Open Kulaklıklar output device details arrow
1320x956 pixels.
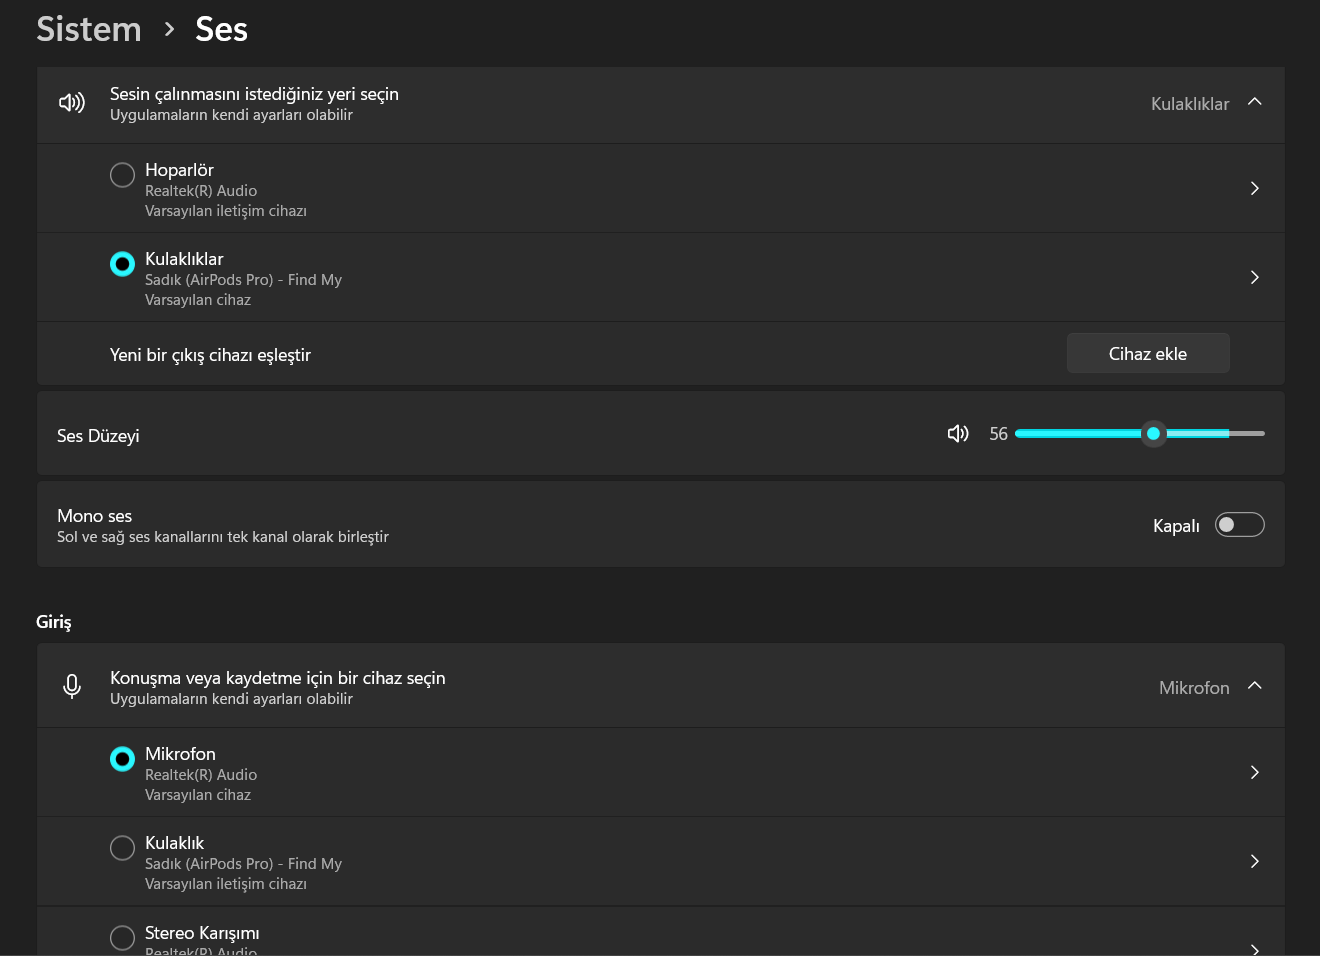point(1254,277)
